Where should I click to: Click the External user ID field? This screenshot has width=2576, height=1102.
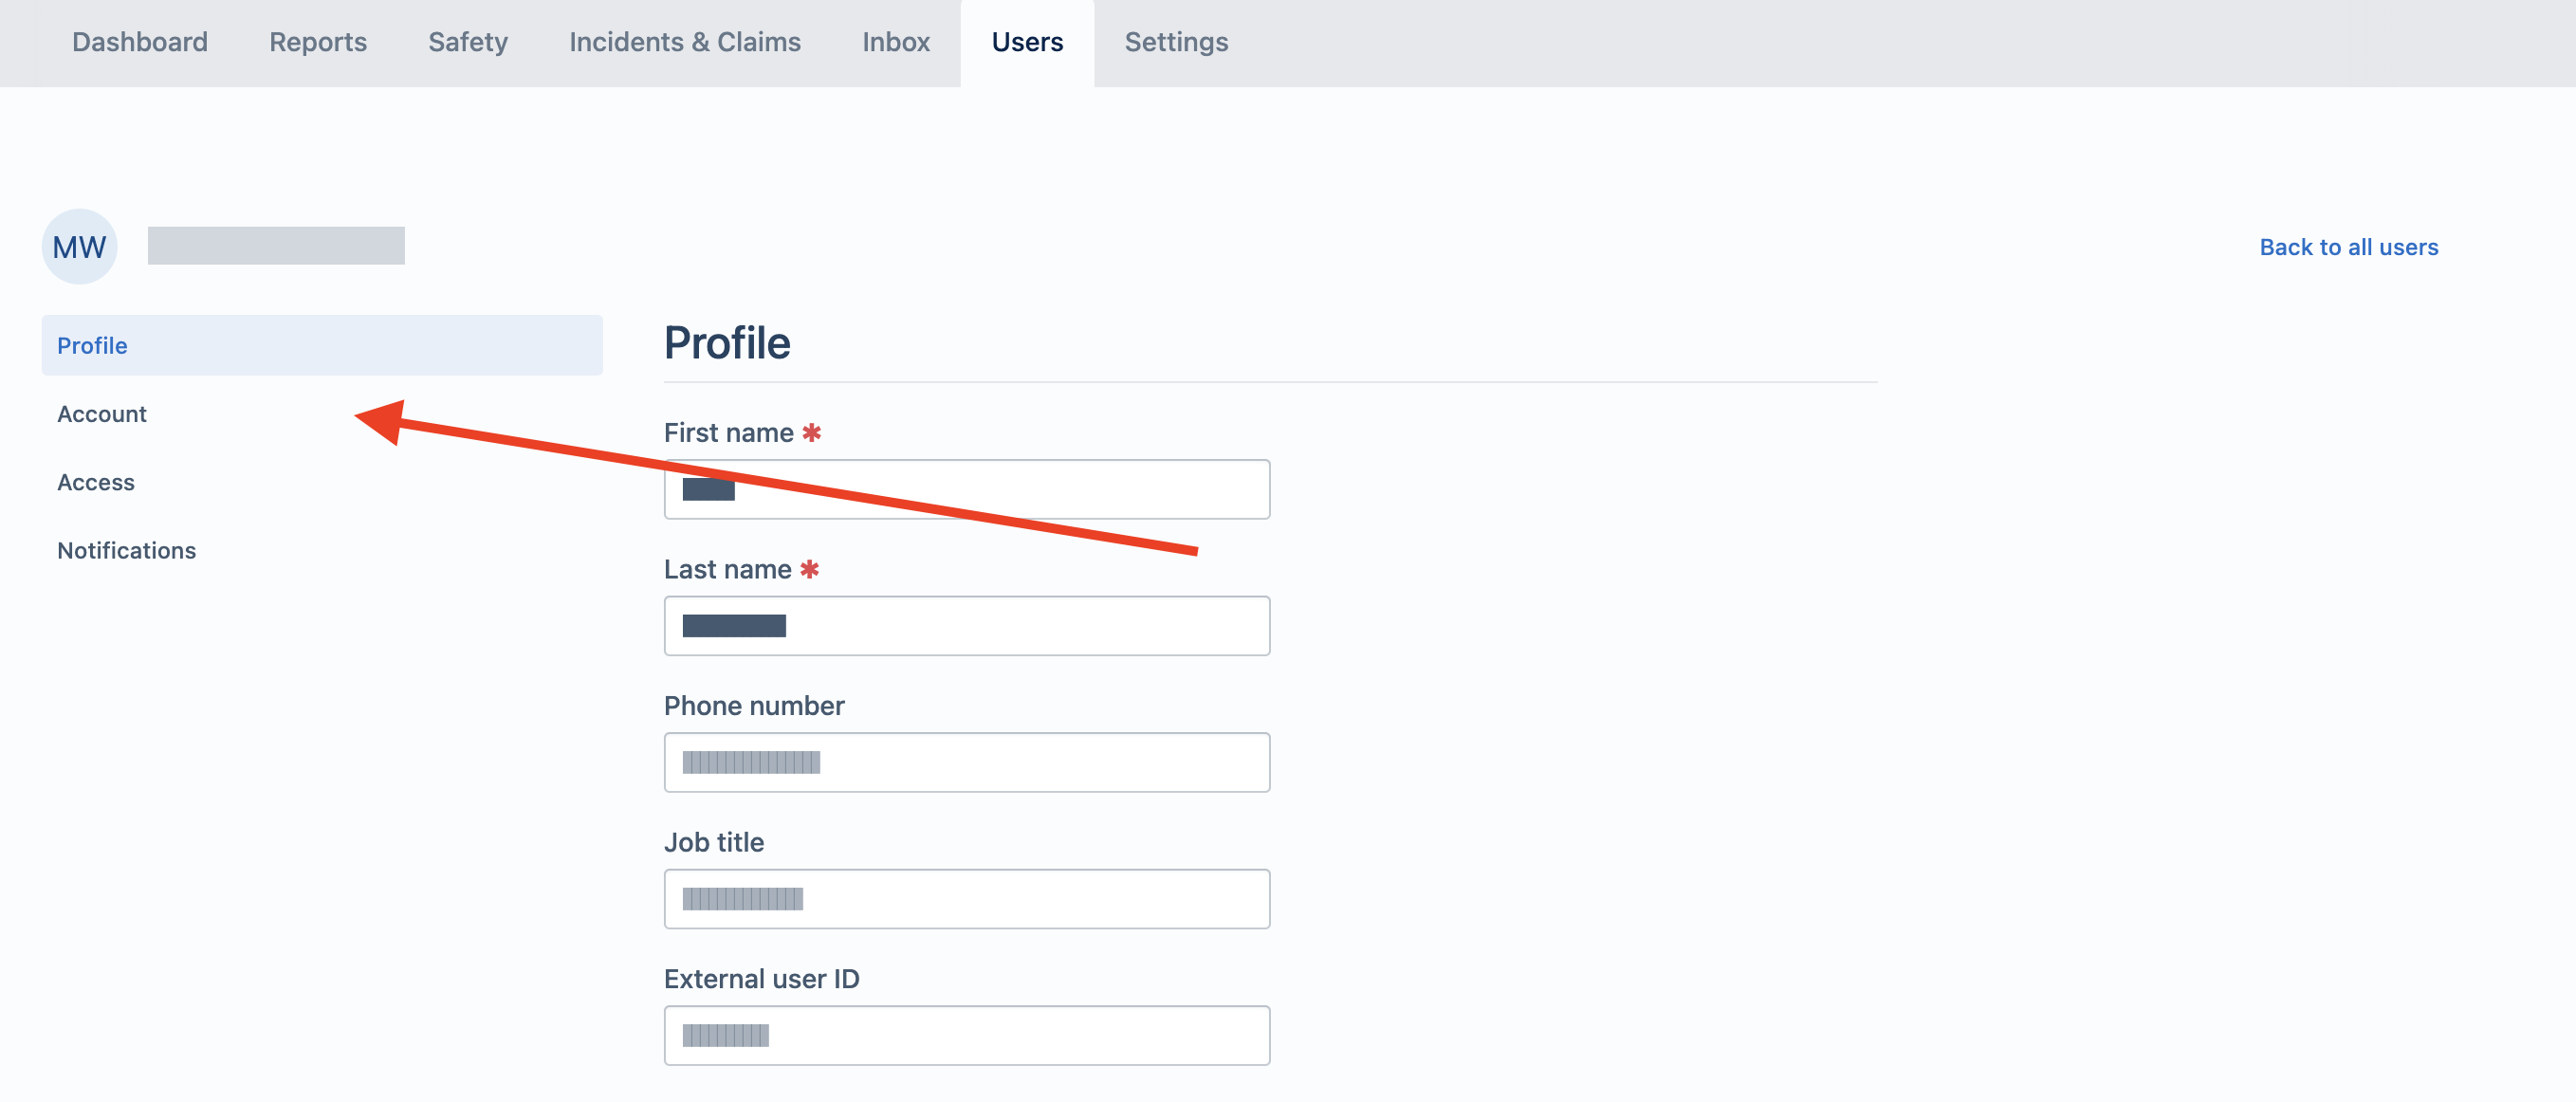[x=966, y=1035]
